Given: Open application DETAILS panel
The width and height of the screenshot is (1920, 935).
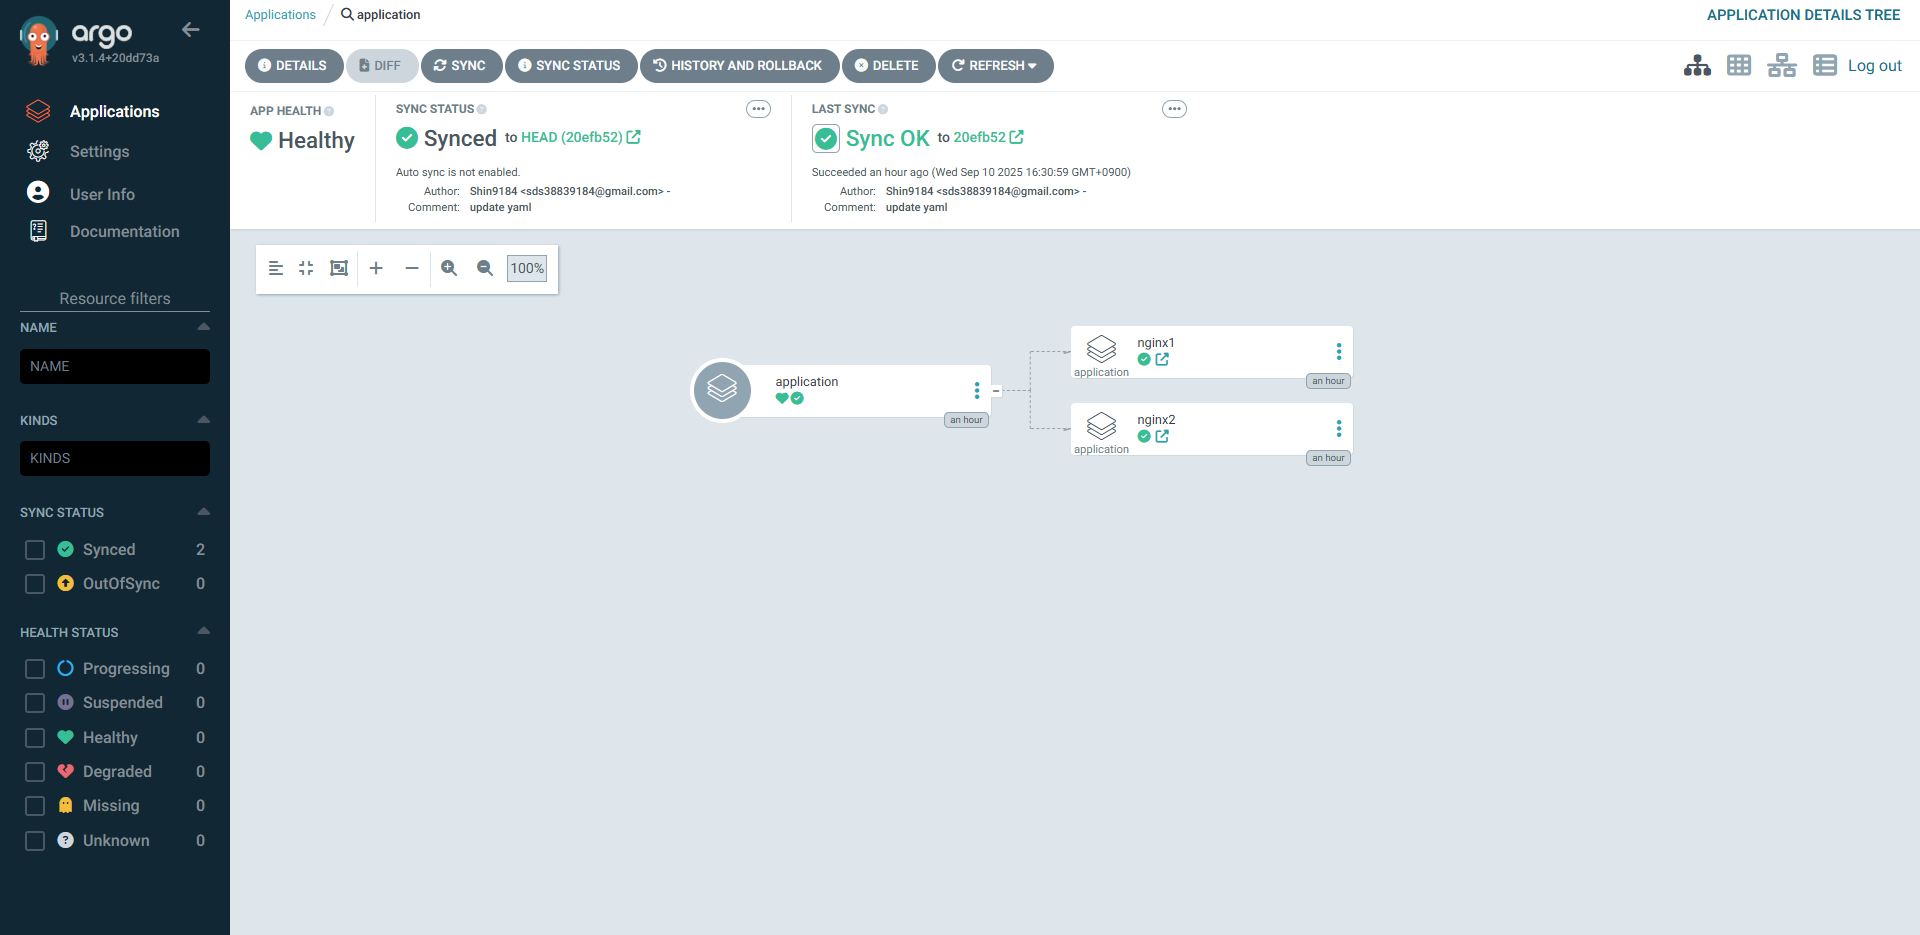Looking at the screenshot, I should [x=292, y=66].
